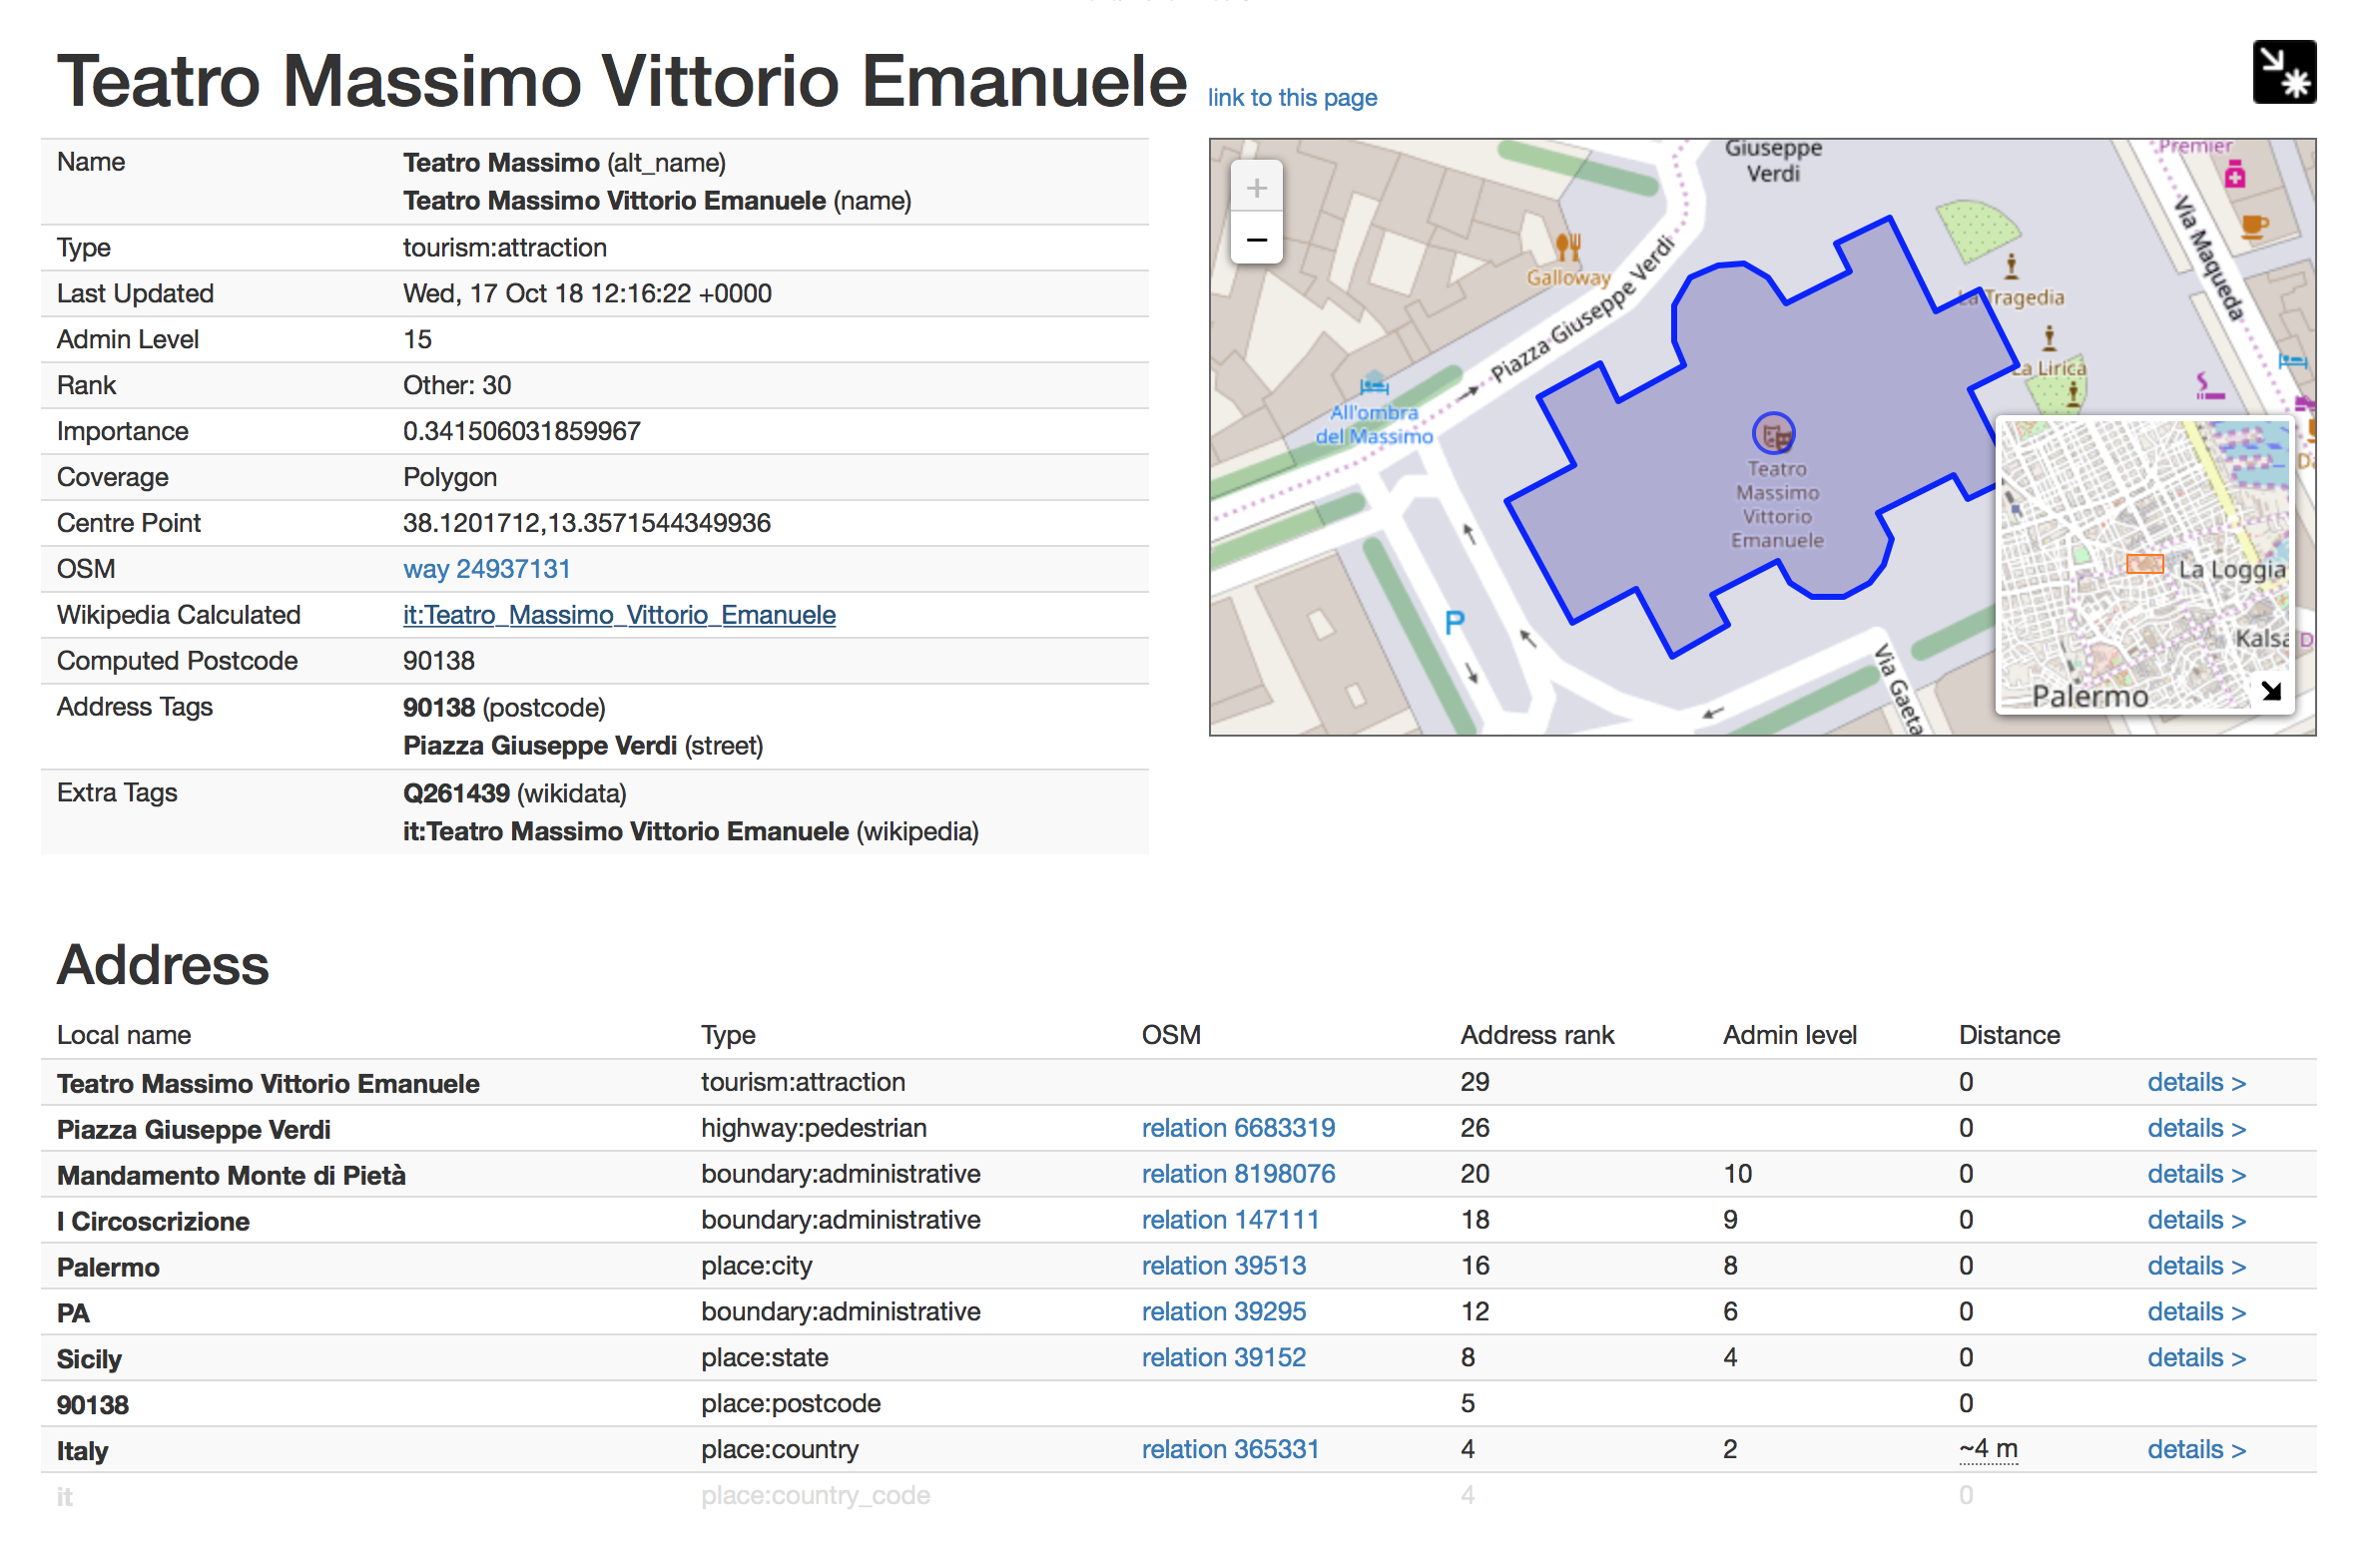Click the 'Admin level' column header

click(x=1789, y=1036)
